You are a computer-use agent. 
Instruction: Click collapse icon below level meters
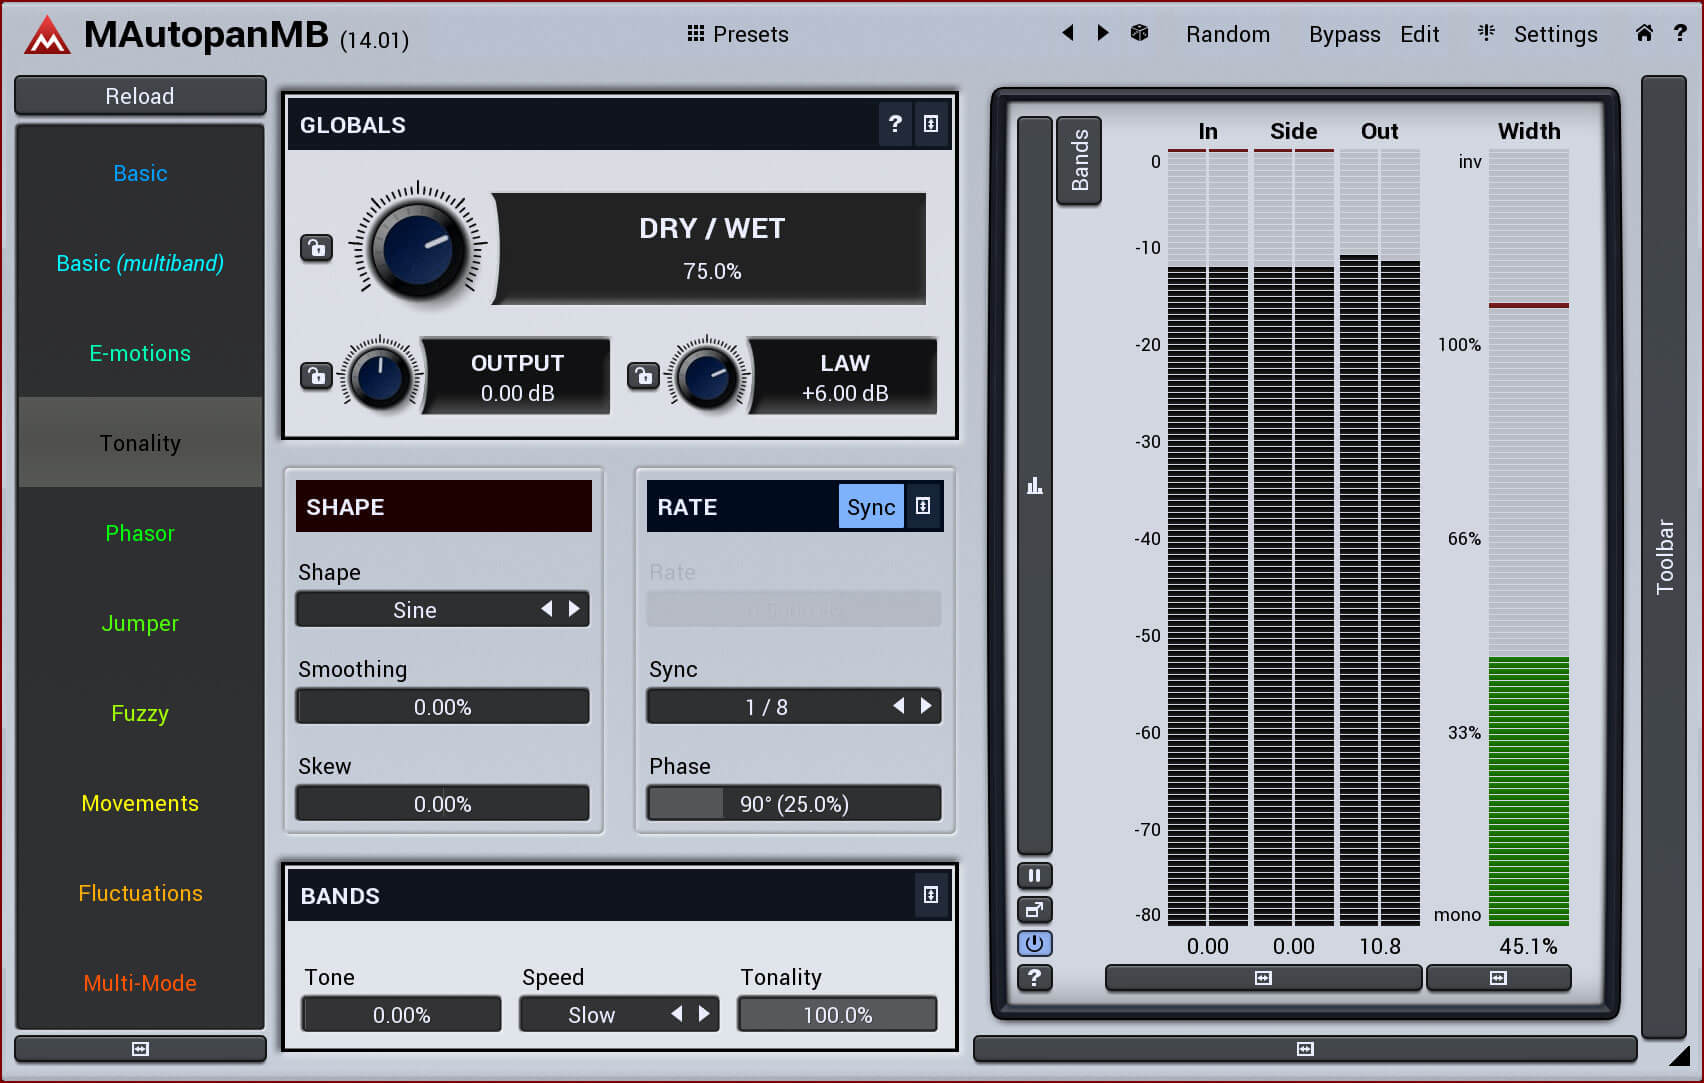(1263, 978)
